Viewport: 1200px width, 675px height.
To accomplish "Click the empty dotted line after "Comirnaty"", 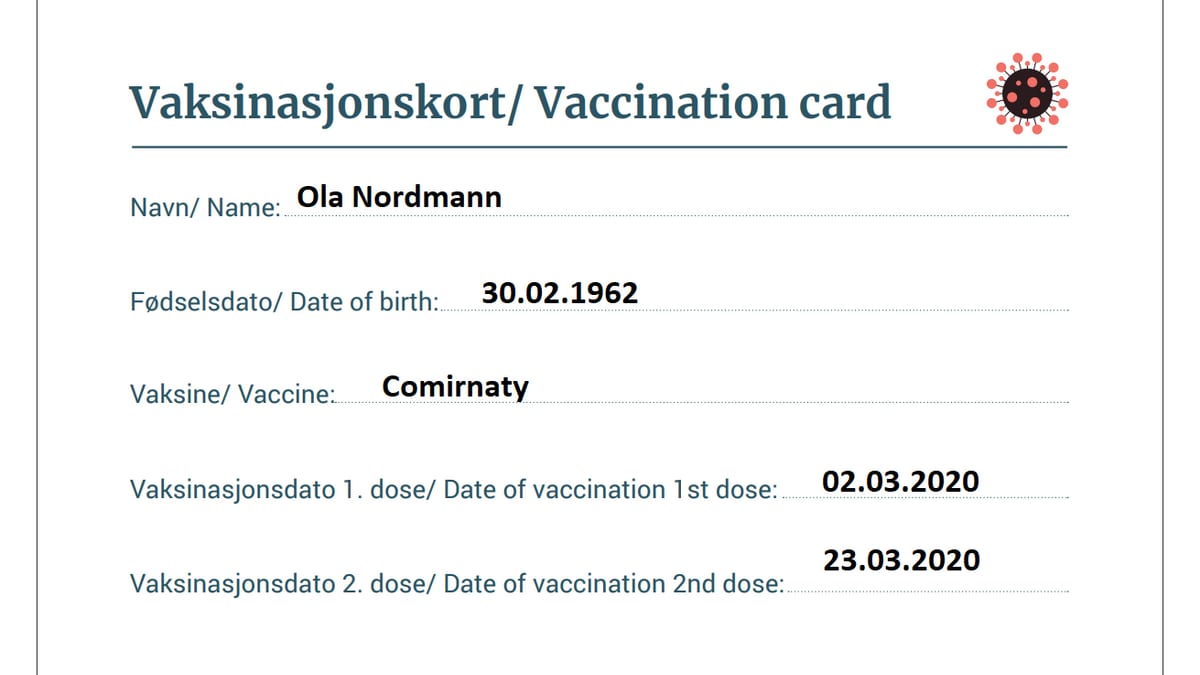I will pos(800,403).
